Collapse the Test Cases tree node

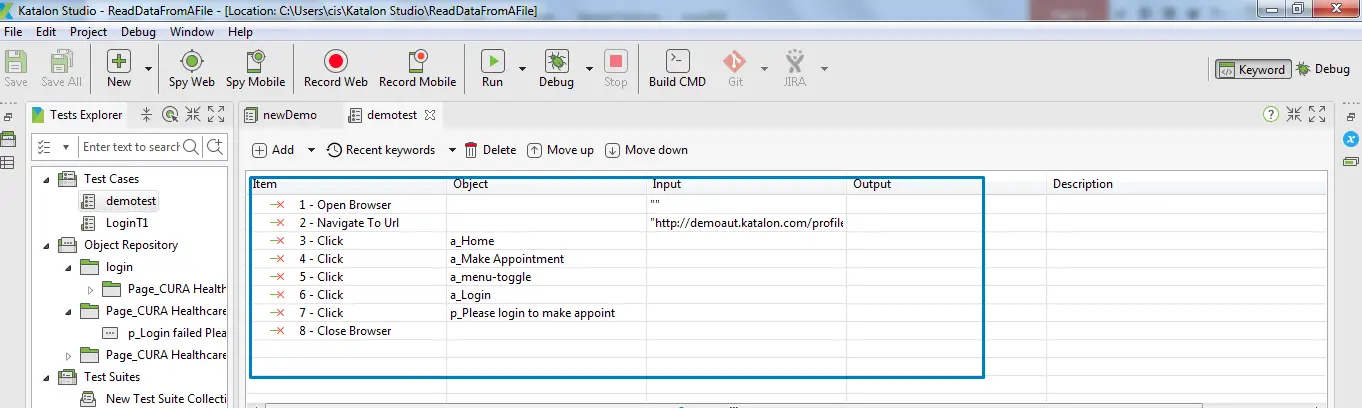[x=45, y=179]
